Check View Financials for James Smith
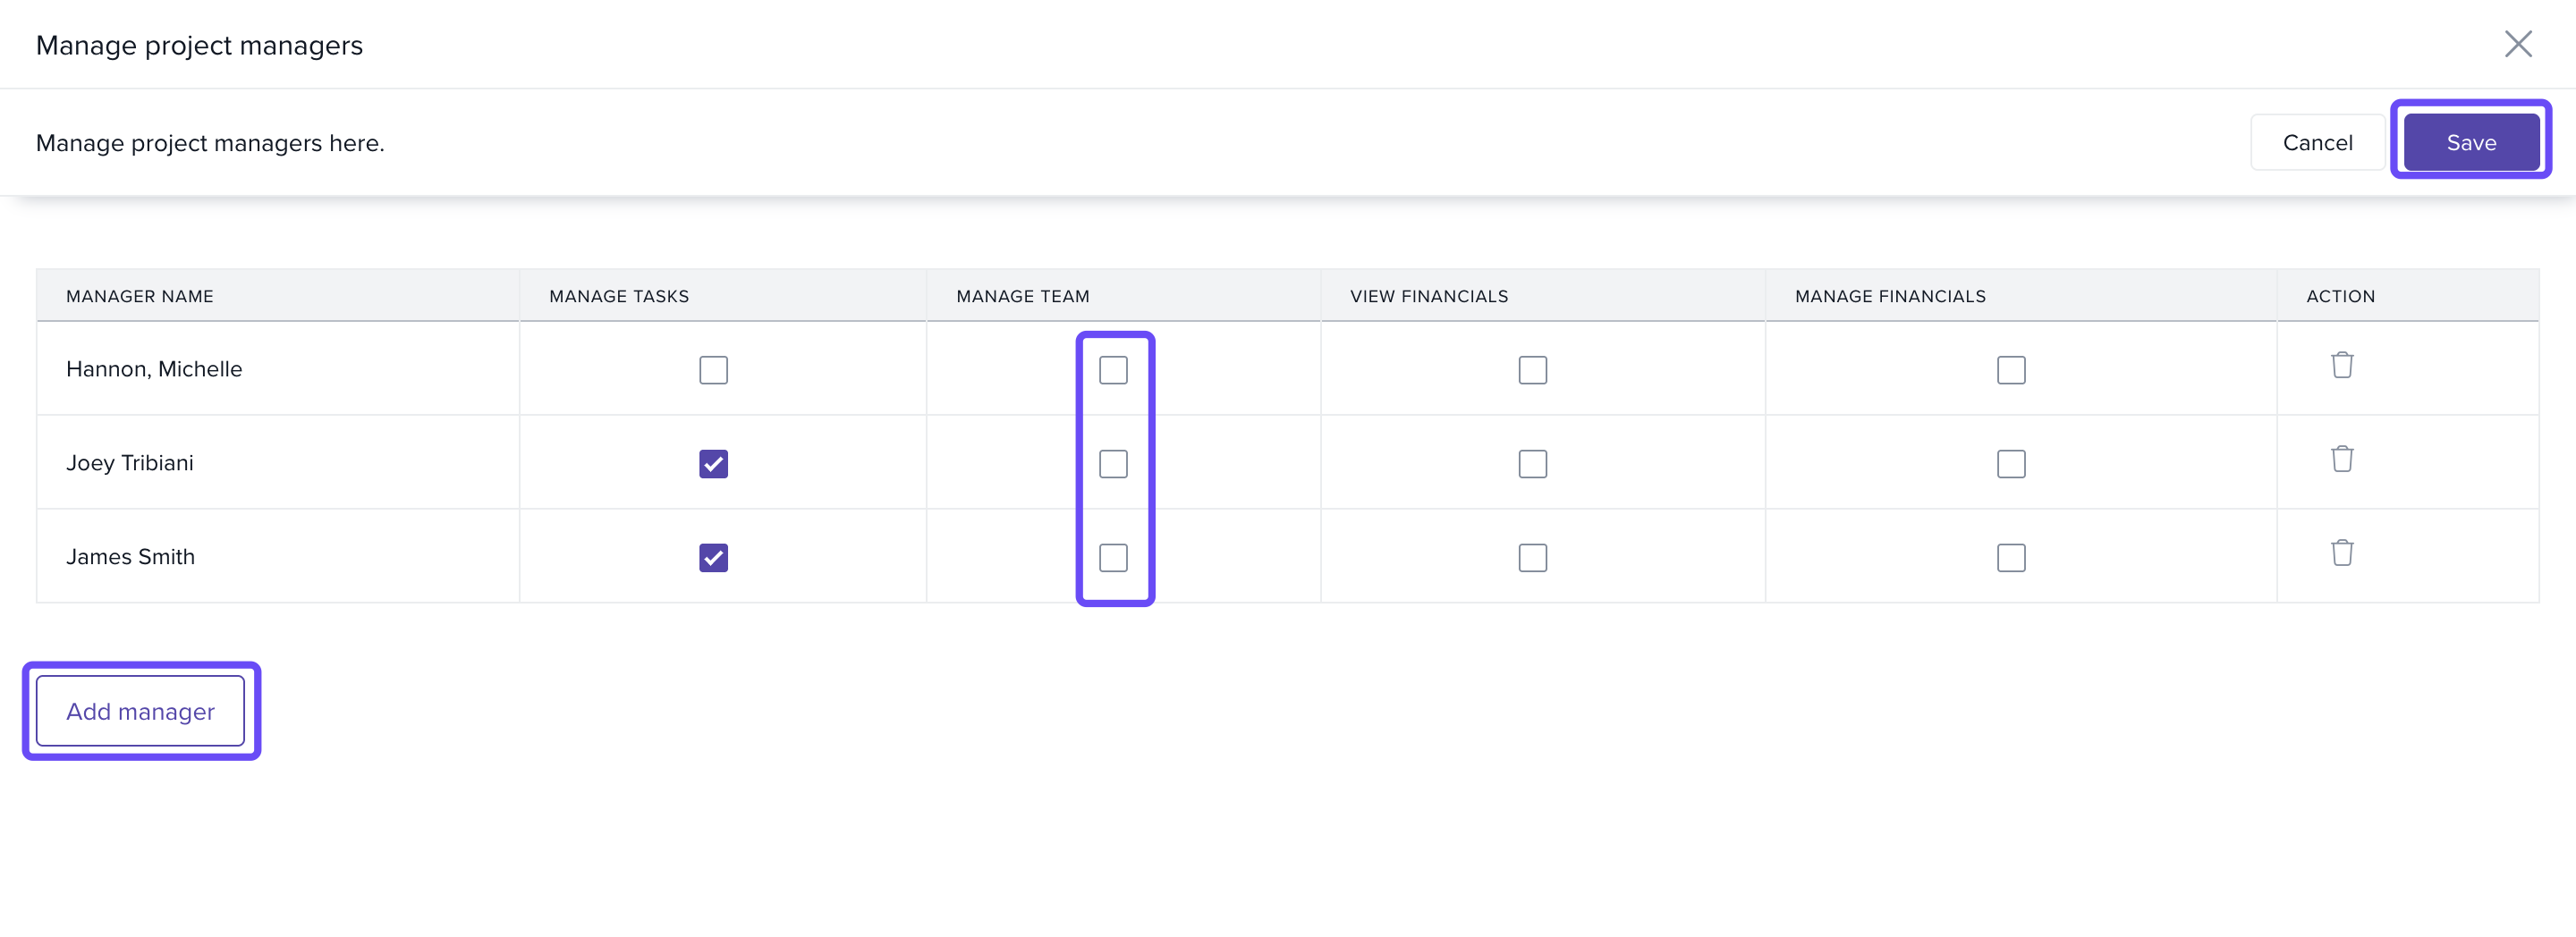The height and width of the screenshot is (937, 2576). tap(1532, 558)
